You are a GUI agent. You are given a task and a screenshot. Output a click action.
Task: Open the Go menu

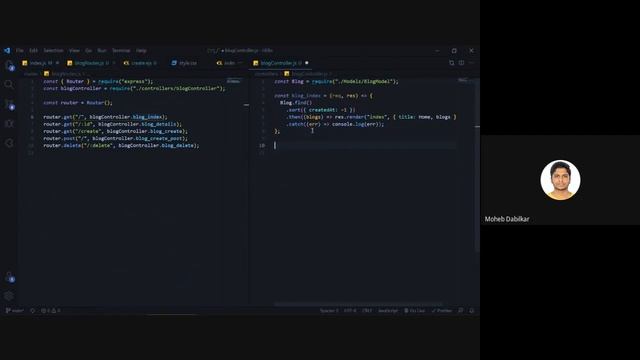(x=89, y=51)
